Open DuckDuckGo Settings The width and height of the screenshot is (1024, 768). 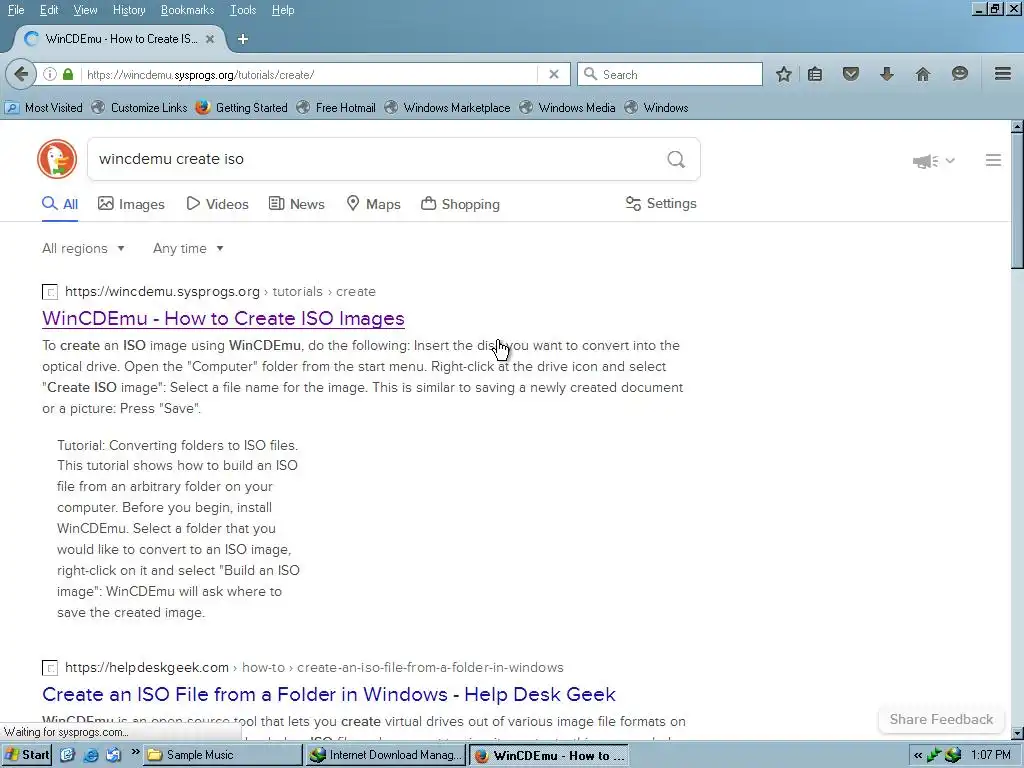[x=661, y=204]
